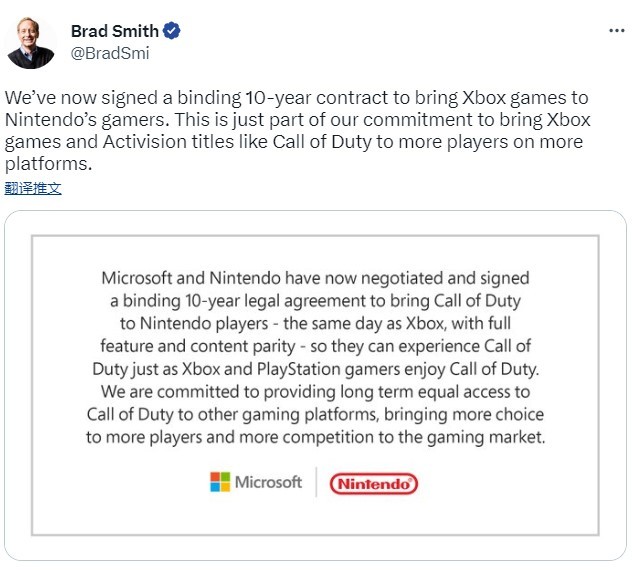Select the blue square of the Microsoft logo

[x=215, y=487]
